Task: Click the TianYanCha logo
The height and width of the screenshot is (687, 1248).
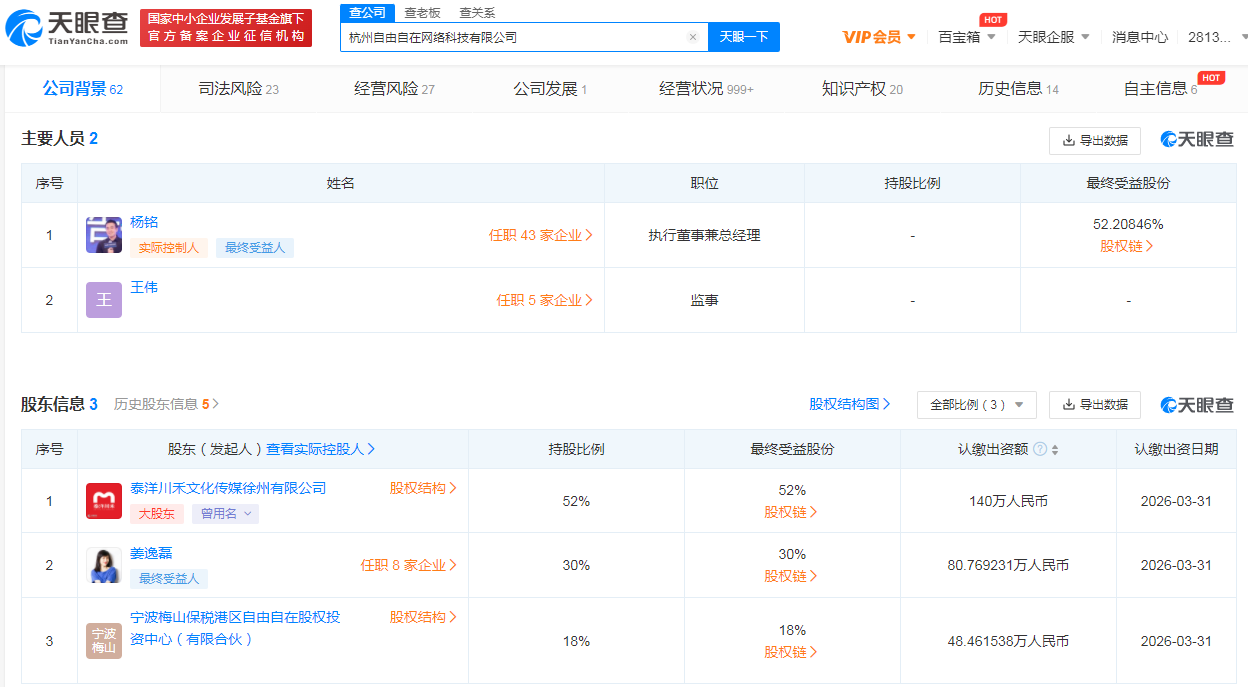Action: tap(67, 28)
